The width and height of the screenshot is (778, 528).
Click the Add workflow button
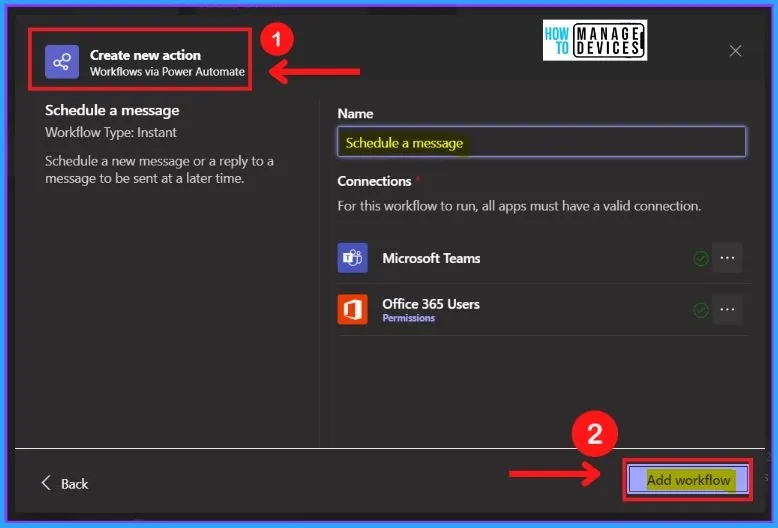pyautogui.click(x=688, y=479)
